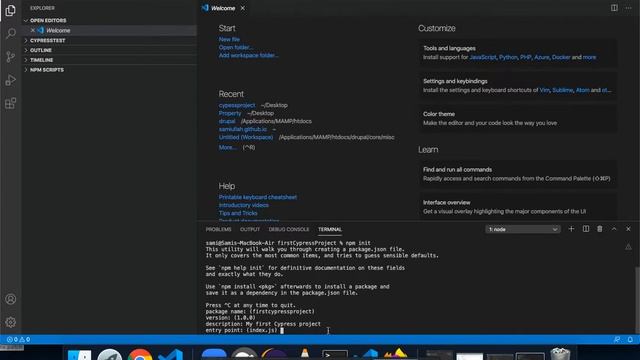Expand the Timeline section
The width and height of the screenshot is (640, 360).
pos(109,60)
